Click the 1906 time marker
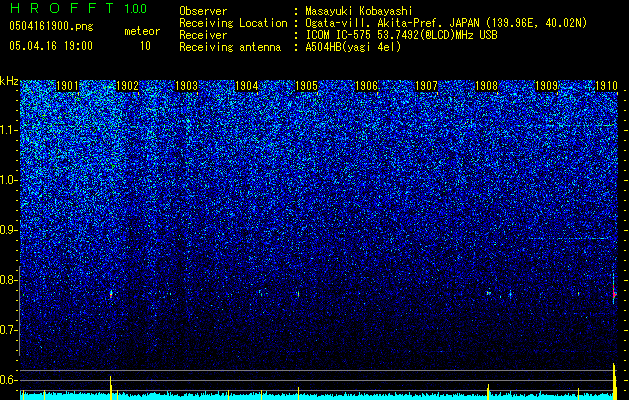Screen dimensions: 629x400 point(367,86)
